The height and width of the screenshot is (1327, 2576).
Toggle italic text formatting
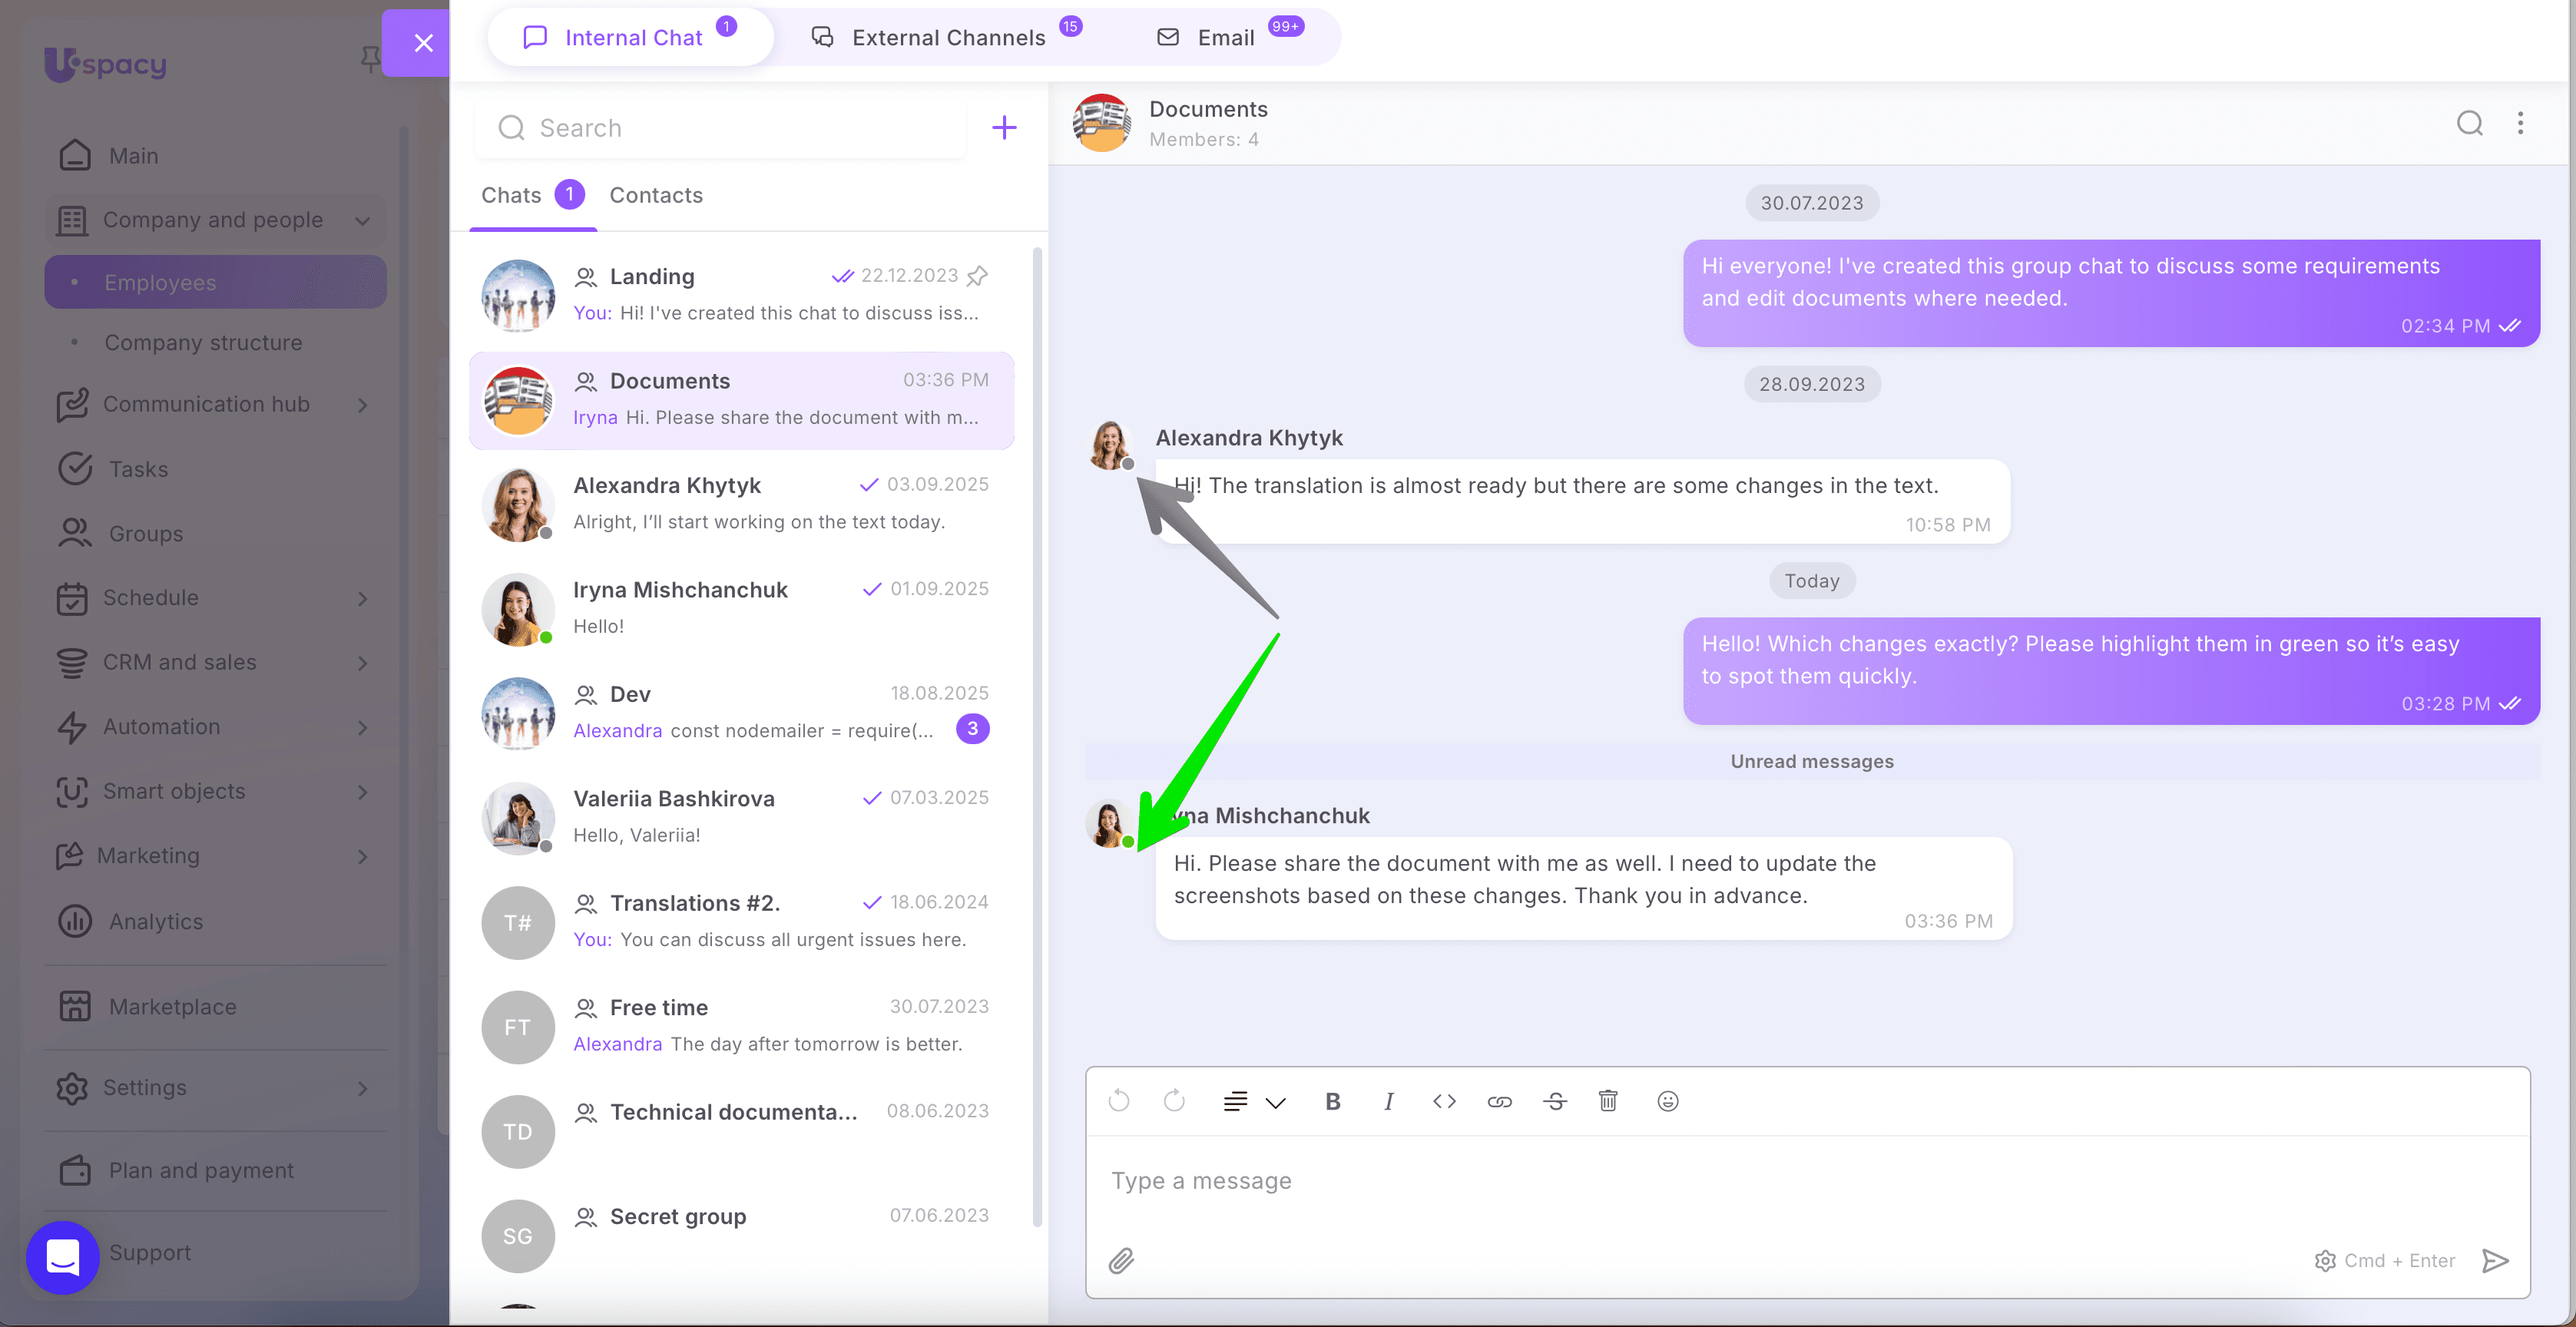pos(1388,1101)
